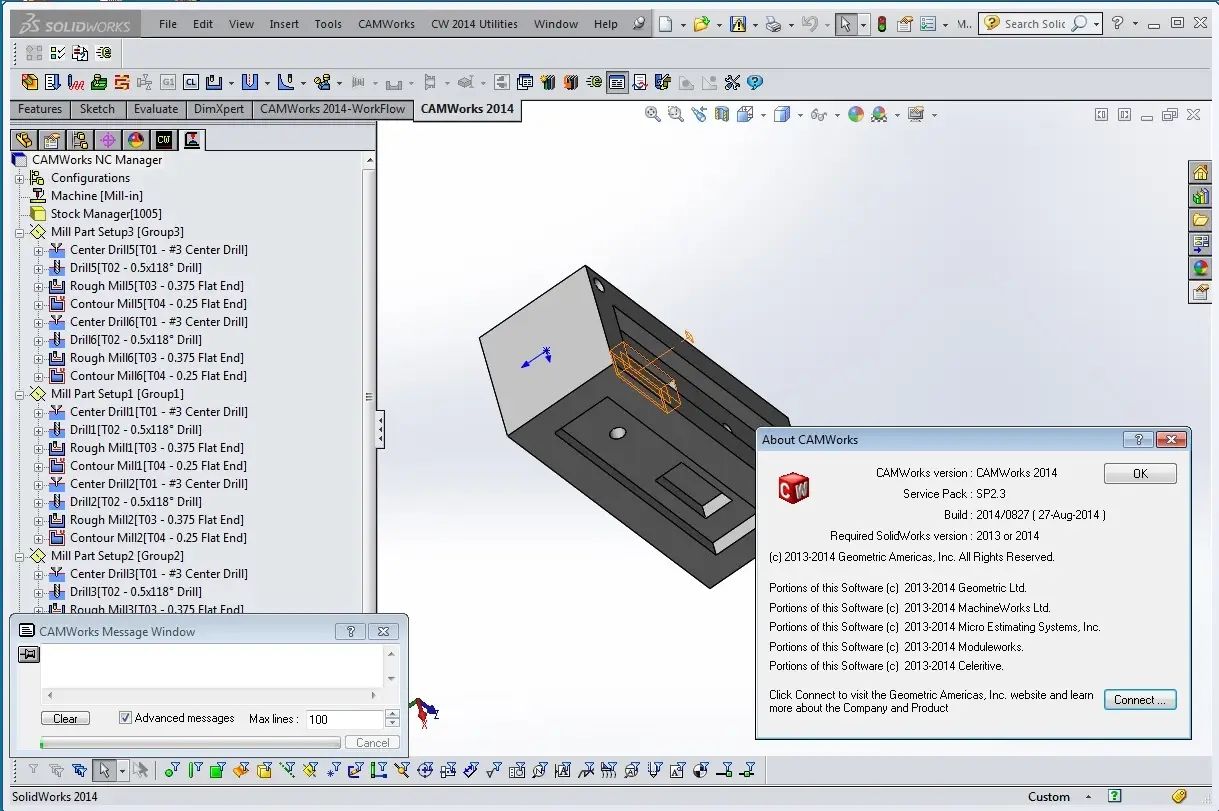Click CAMWorks logo in About dialog
Viewport: 1219px width, 811px height.
(x=793, y=488)
